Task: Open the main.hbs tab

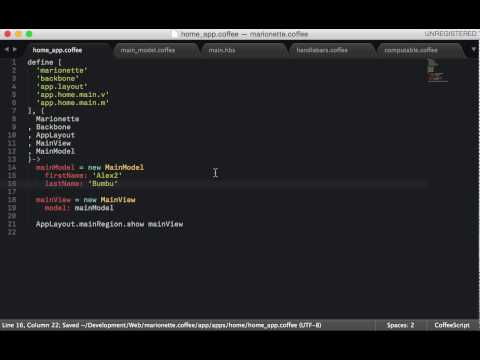Action: coord(222,50)
